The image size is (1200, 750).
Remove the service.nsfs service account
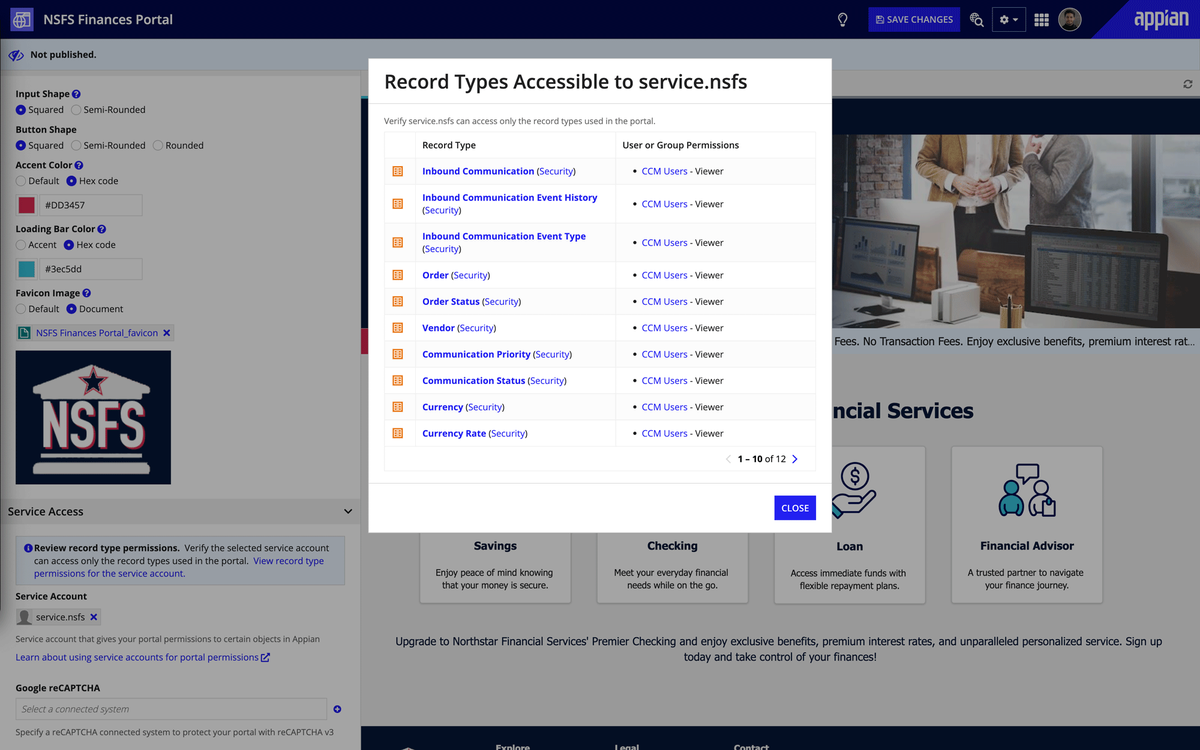(96, 617)
